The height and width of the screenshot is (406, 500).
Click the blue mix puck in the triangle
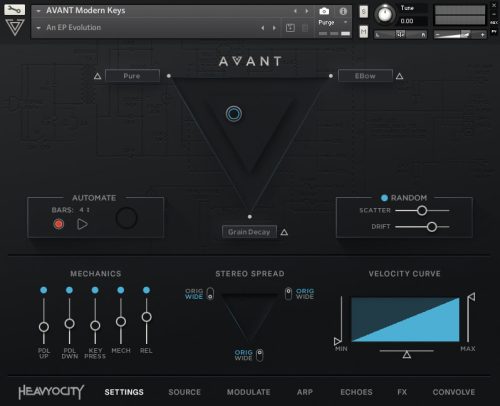[234, 114]
